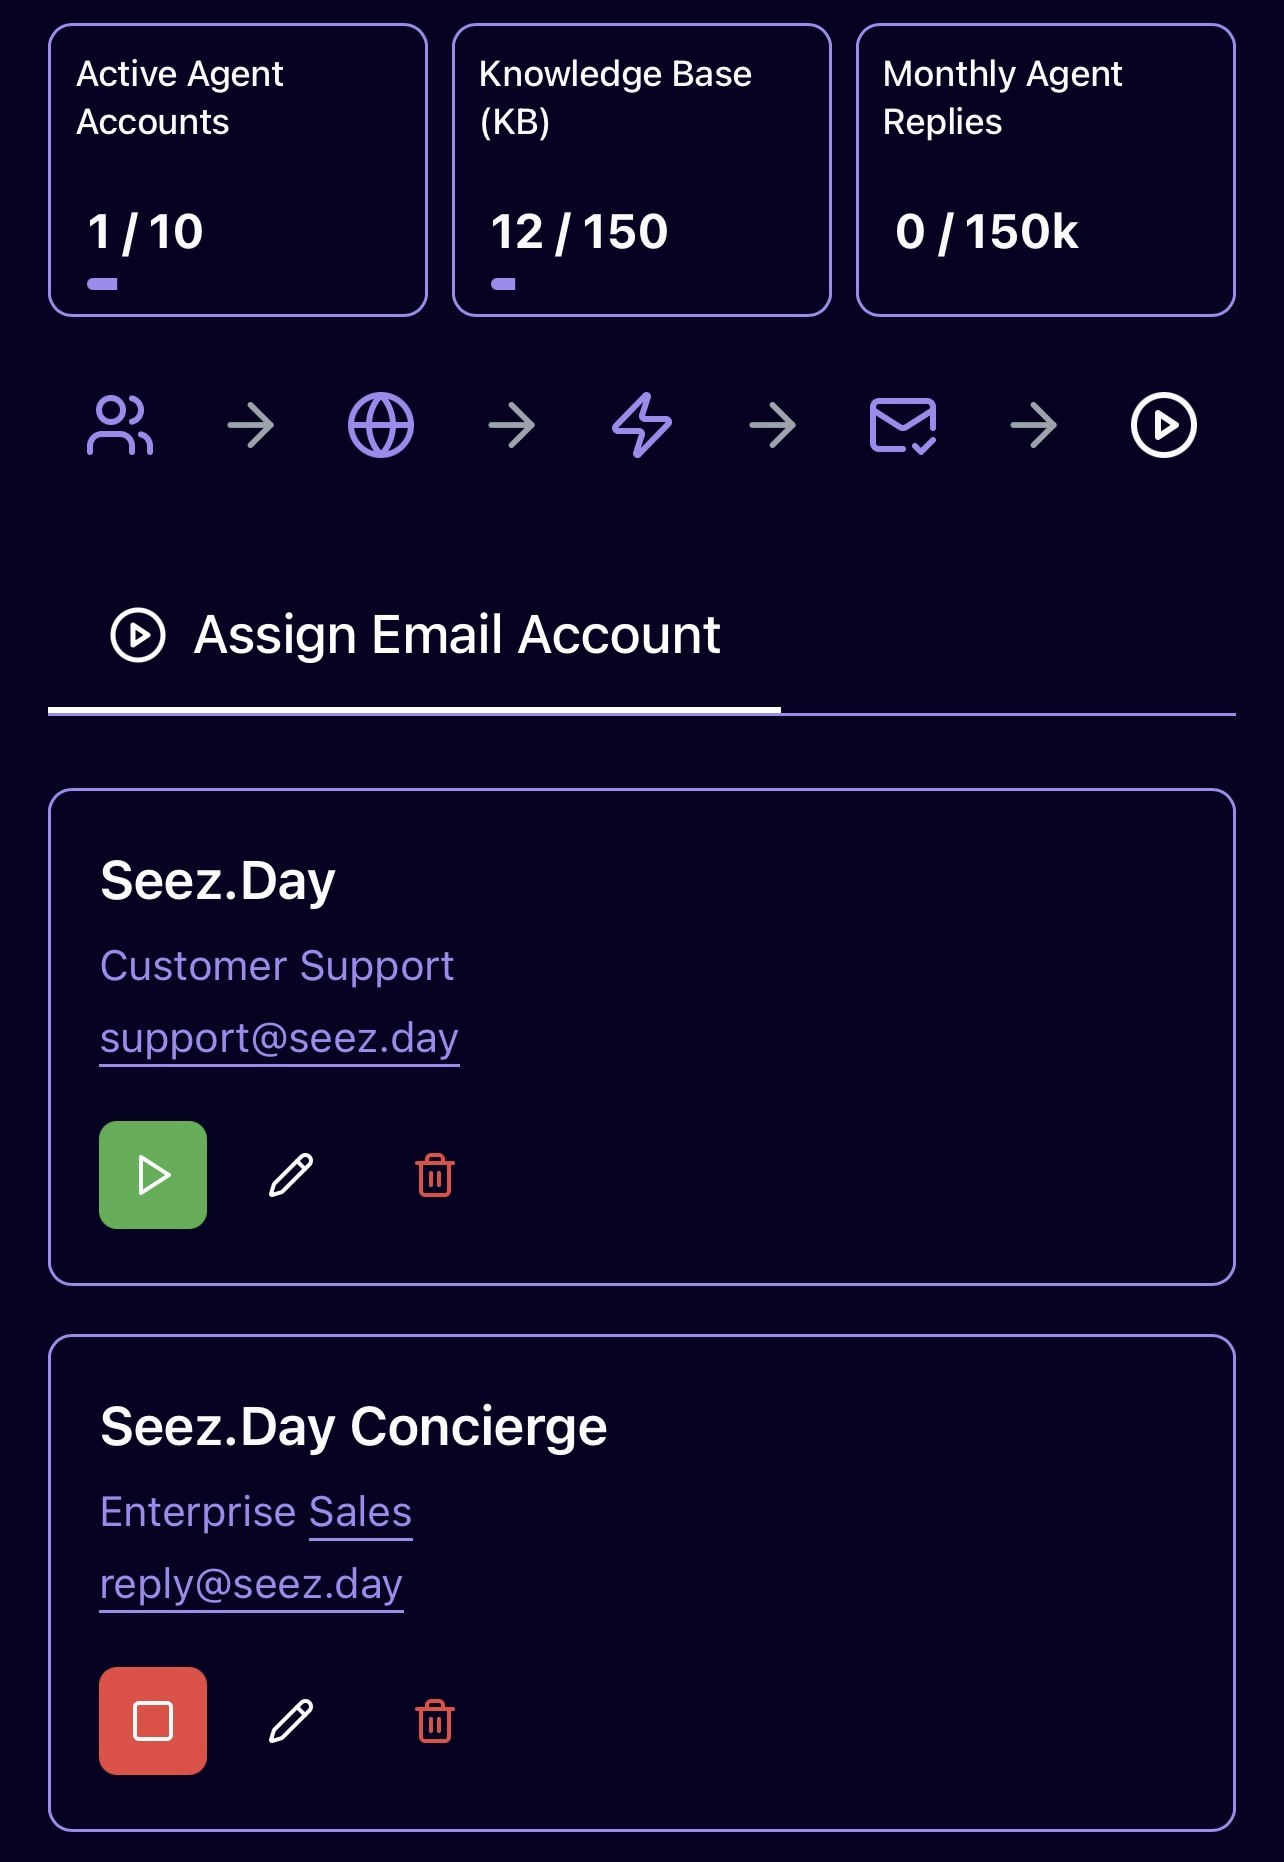
Task: Delete the Seez.Day Concierge agent
Action: point(435,1721)
